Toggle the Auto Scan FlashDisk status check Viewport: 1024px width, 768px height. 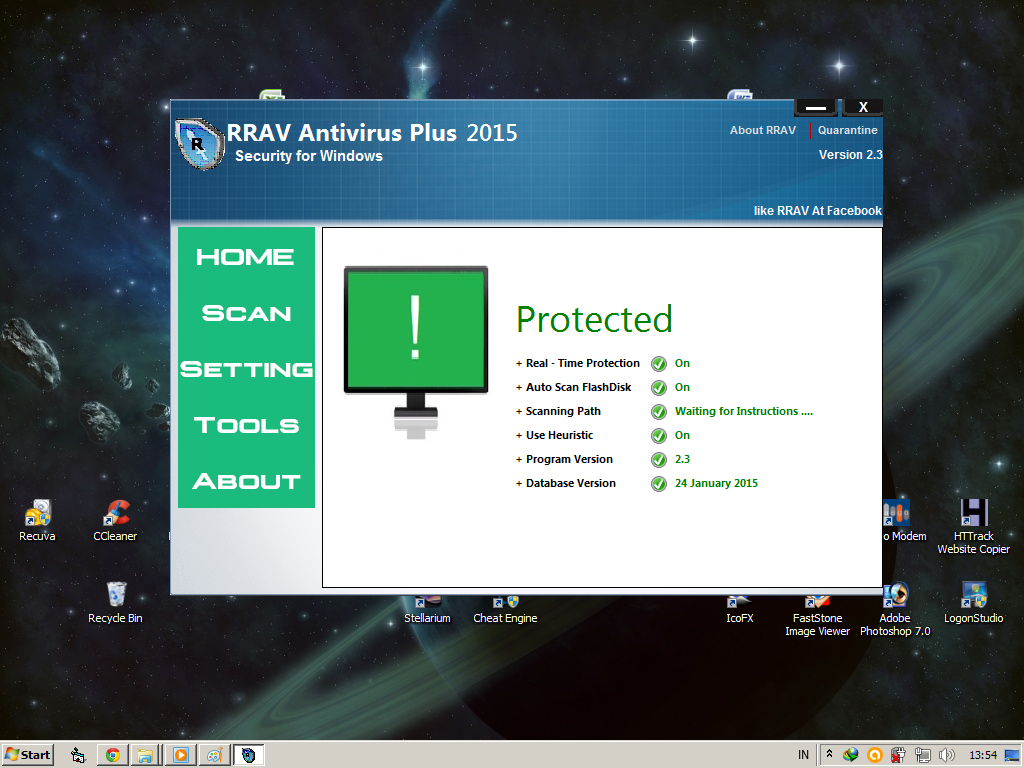[x=659, y=387]
